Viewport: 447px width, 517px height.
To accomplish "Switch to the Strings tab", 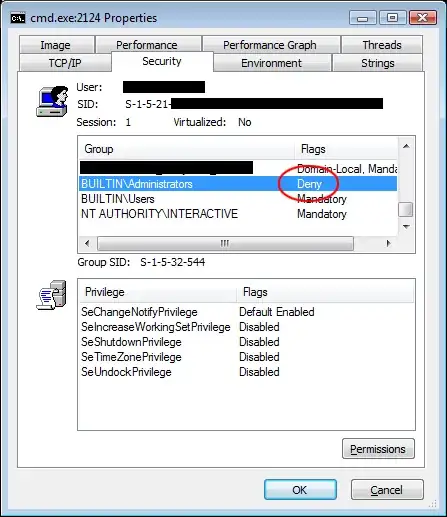I will point(378,63).
